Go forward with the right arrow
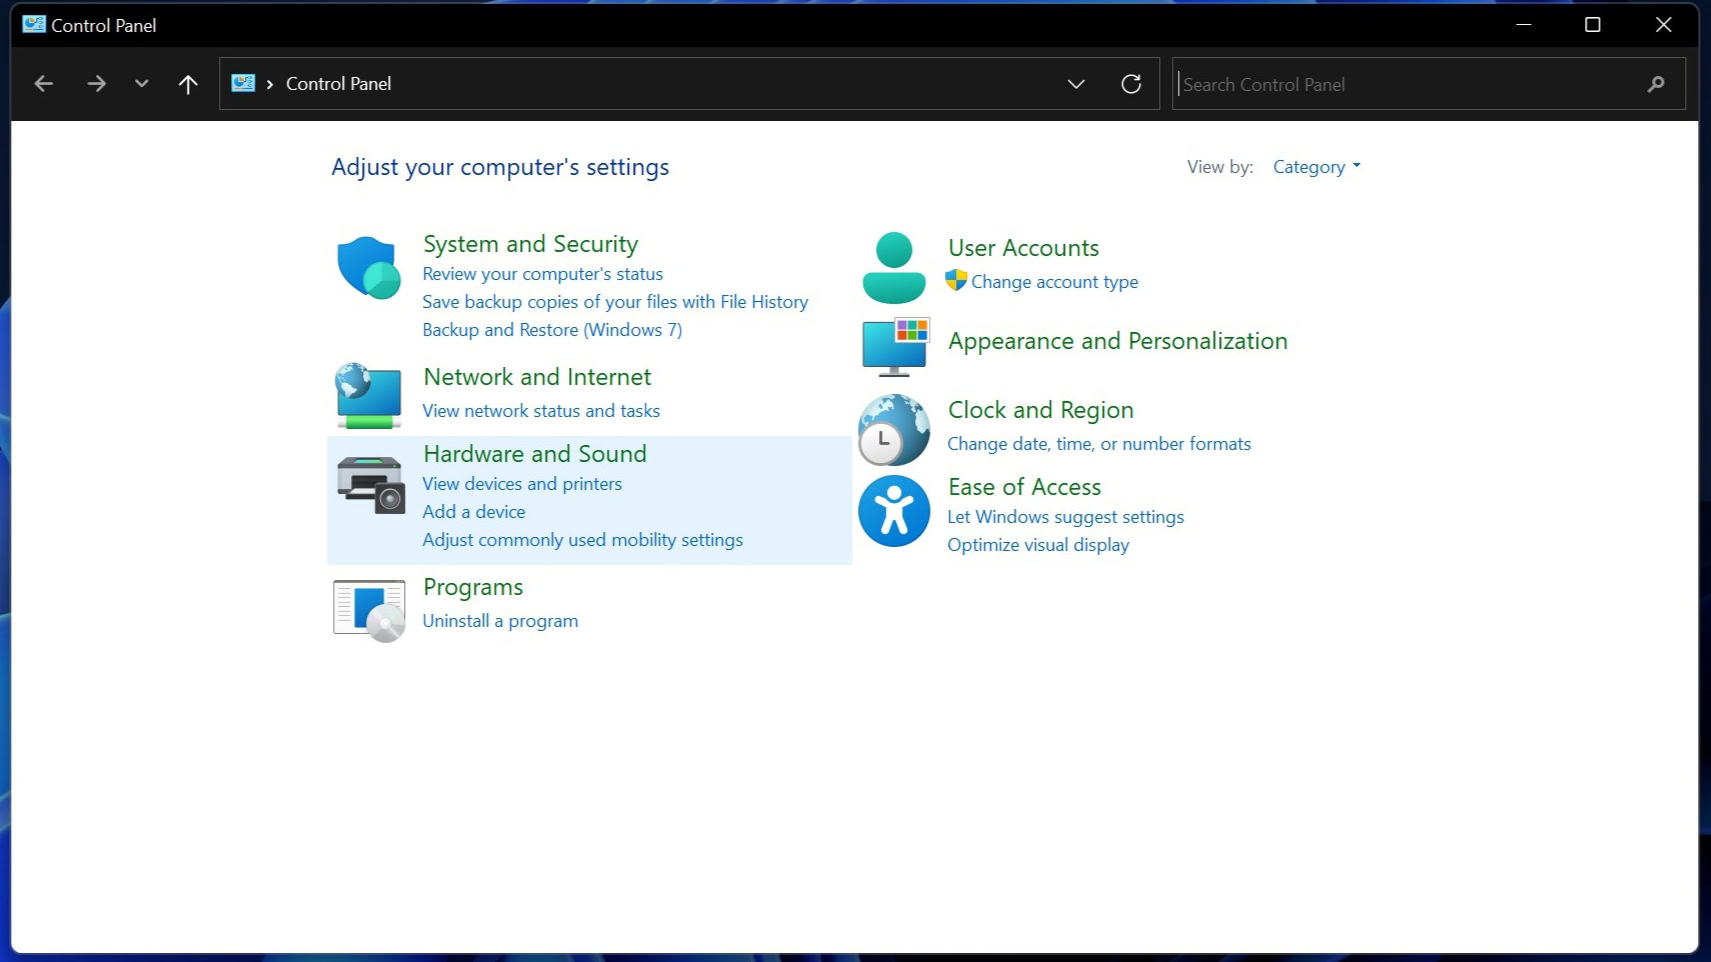The image size is (1711, 962). 96,84
